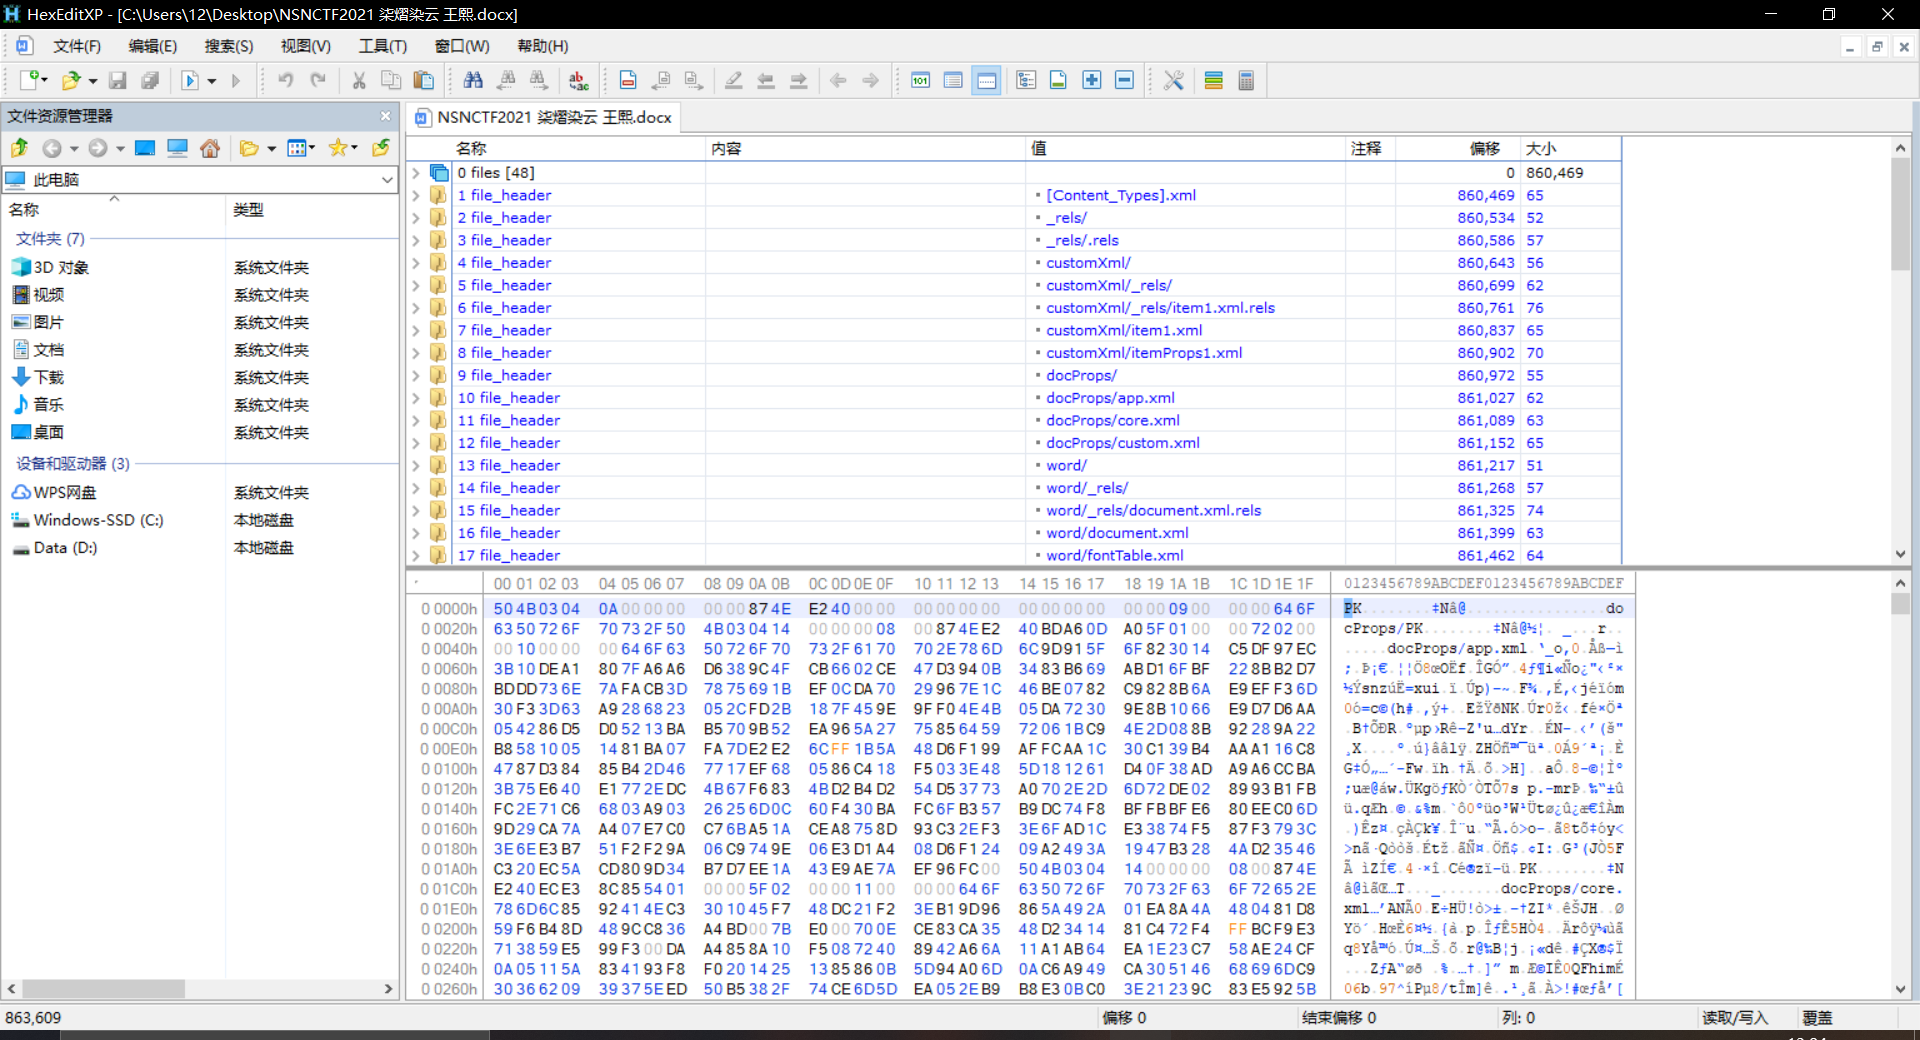The height and width of the screenshot is (1040, 1920).
Task: Open Find with the binoculars icon
Action: pos(473,80)
